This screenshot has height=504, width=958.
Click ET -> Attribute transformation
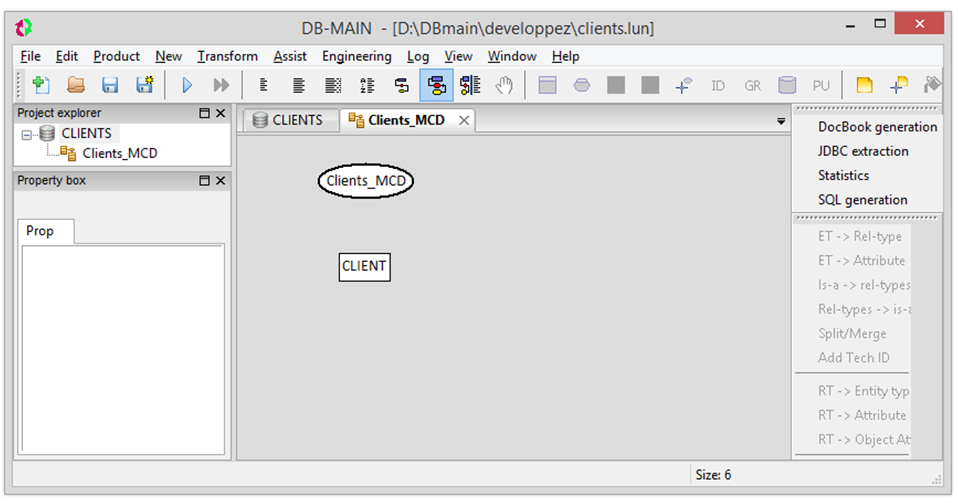point(861,260)
